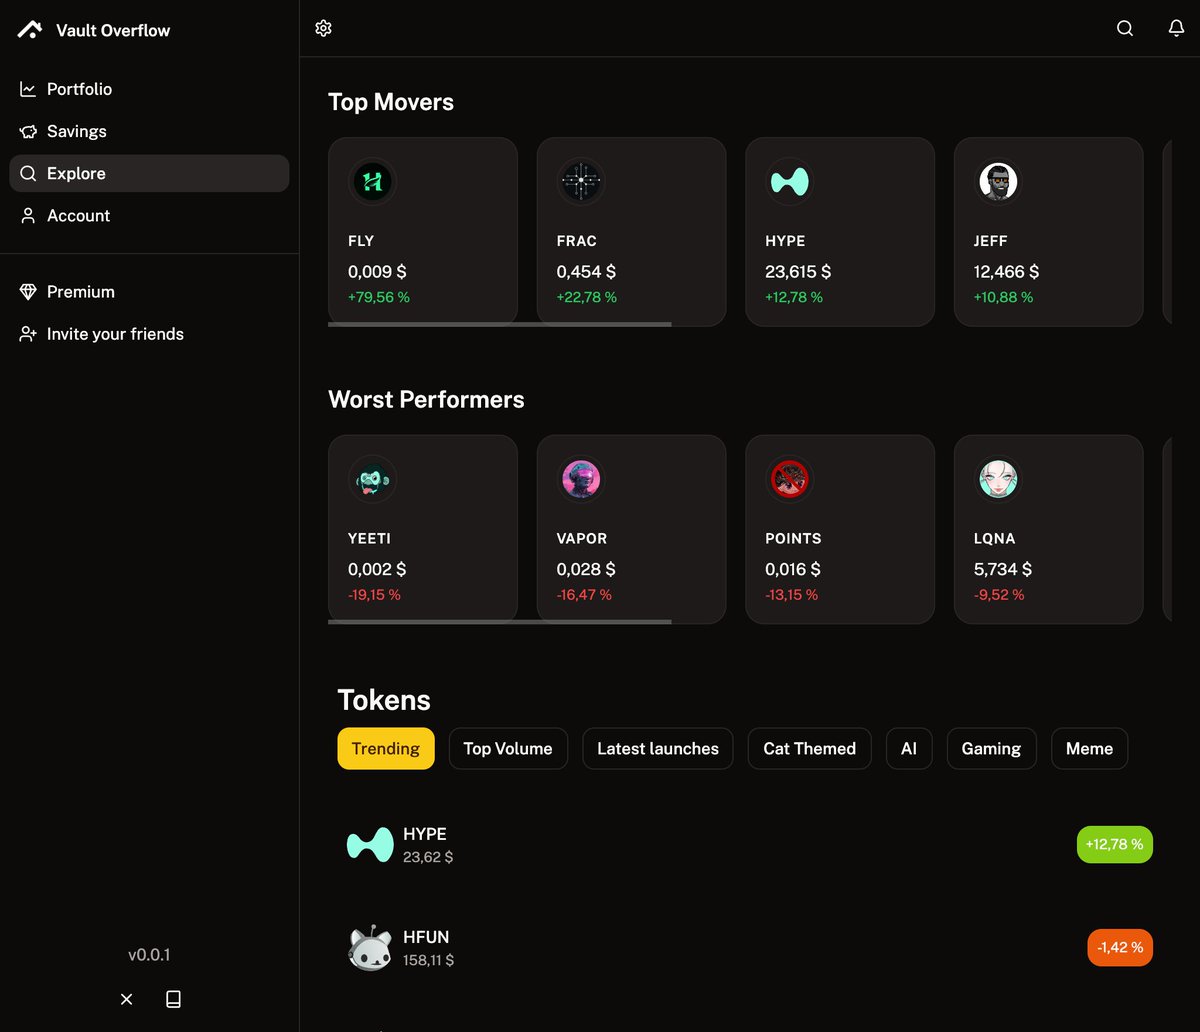Click the HFUN token name in list
Viewport: 1200px width, 1032px height.
pyautogui.click(x=426, y=937)
